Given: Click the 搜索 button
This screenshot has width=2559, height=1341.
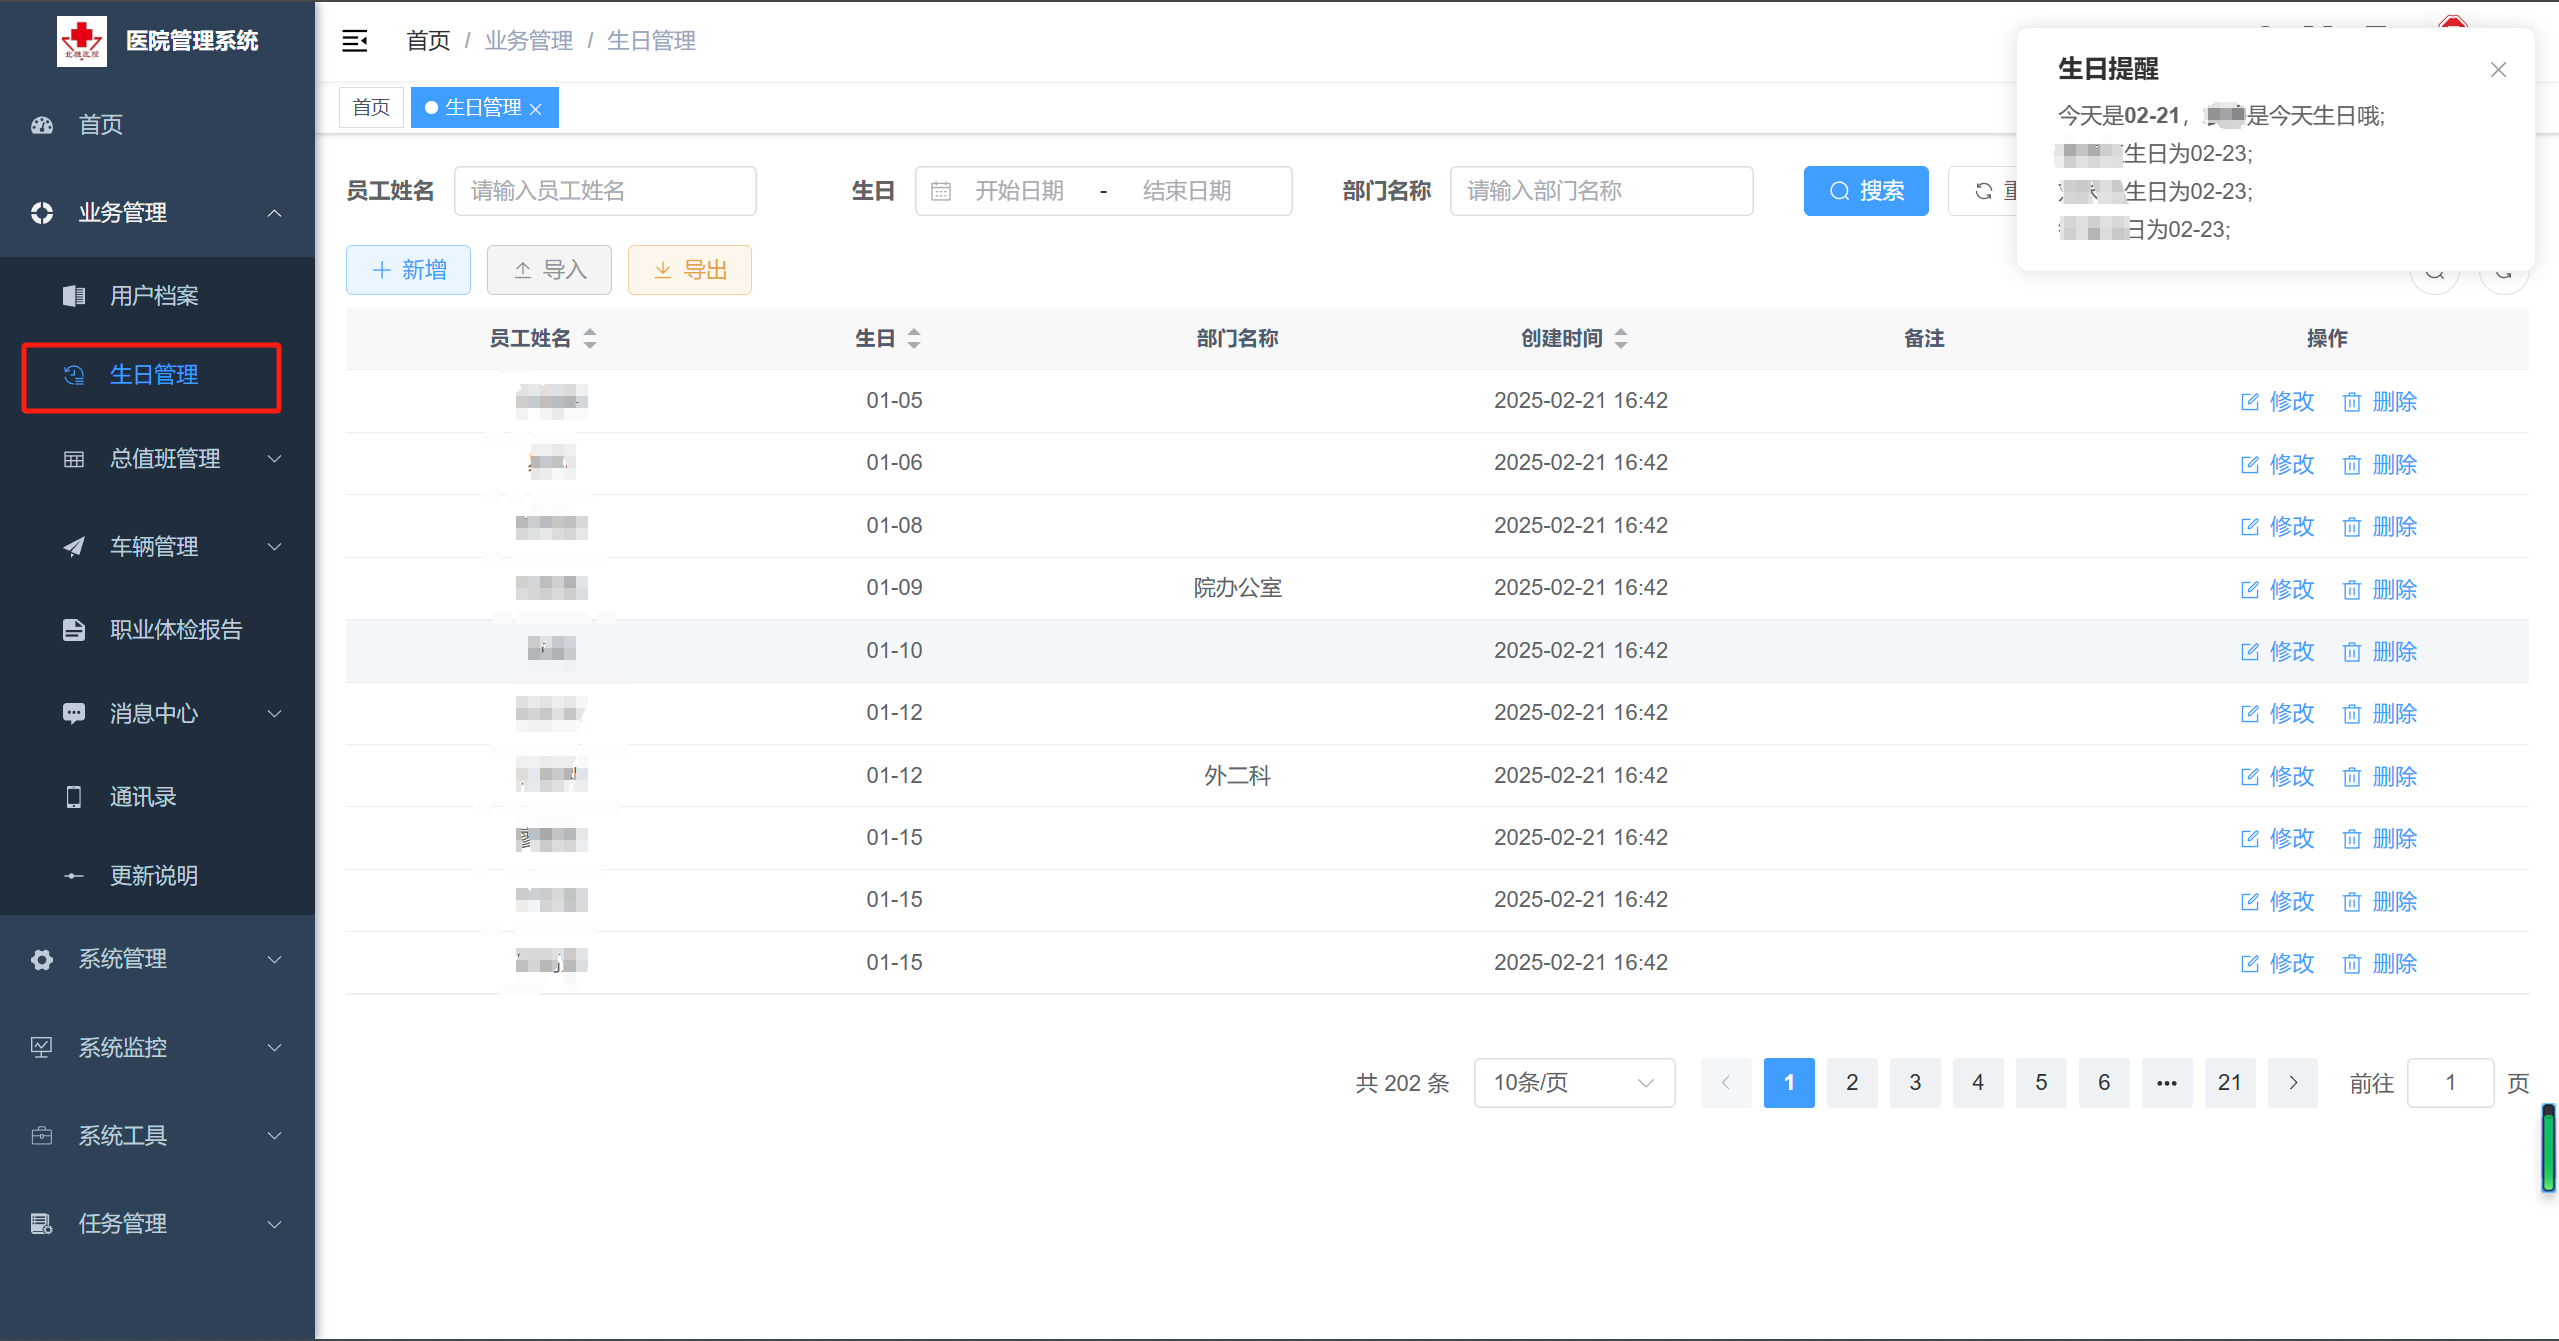Looking at the screenshot, I should click(x=1865, y=191).
